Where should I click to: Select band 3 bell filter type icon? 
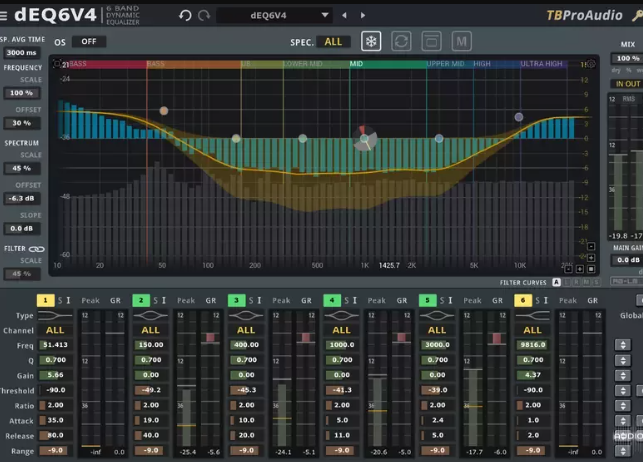246,315
